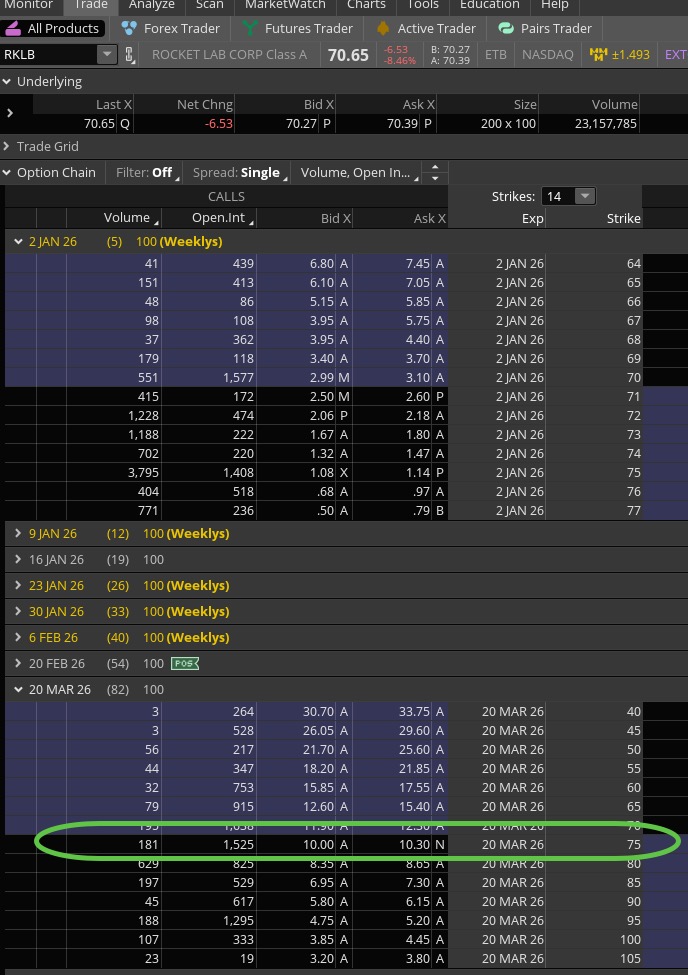Collapse the 2 JAN 26 expiration row
Screen dimensions: 688x975
pos(18,242)
